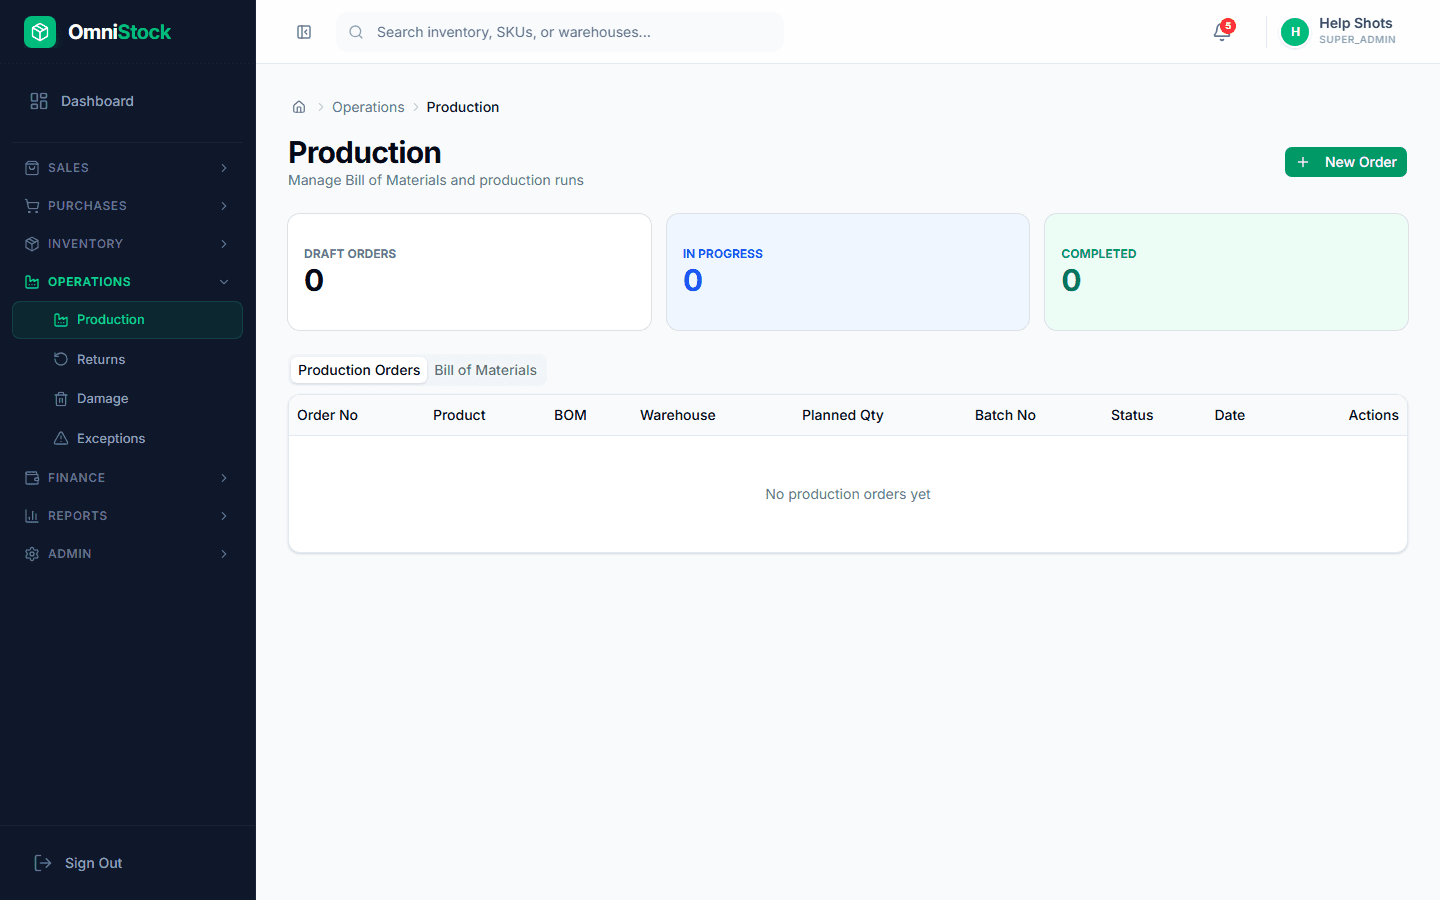Image resolution: width=1440 pixels, height=900 pixels.
Task: Click the BOM column header
Action: click(570, 415)
